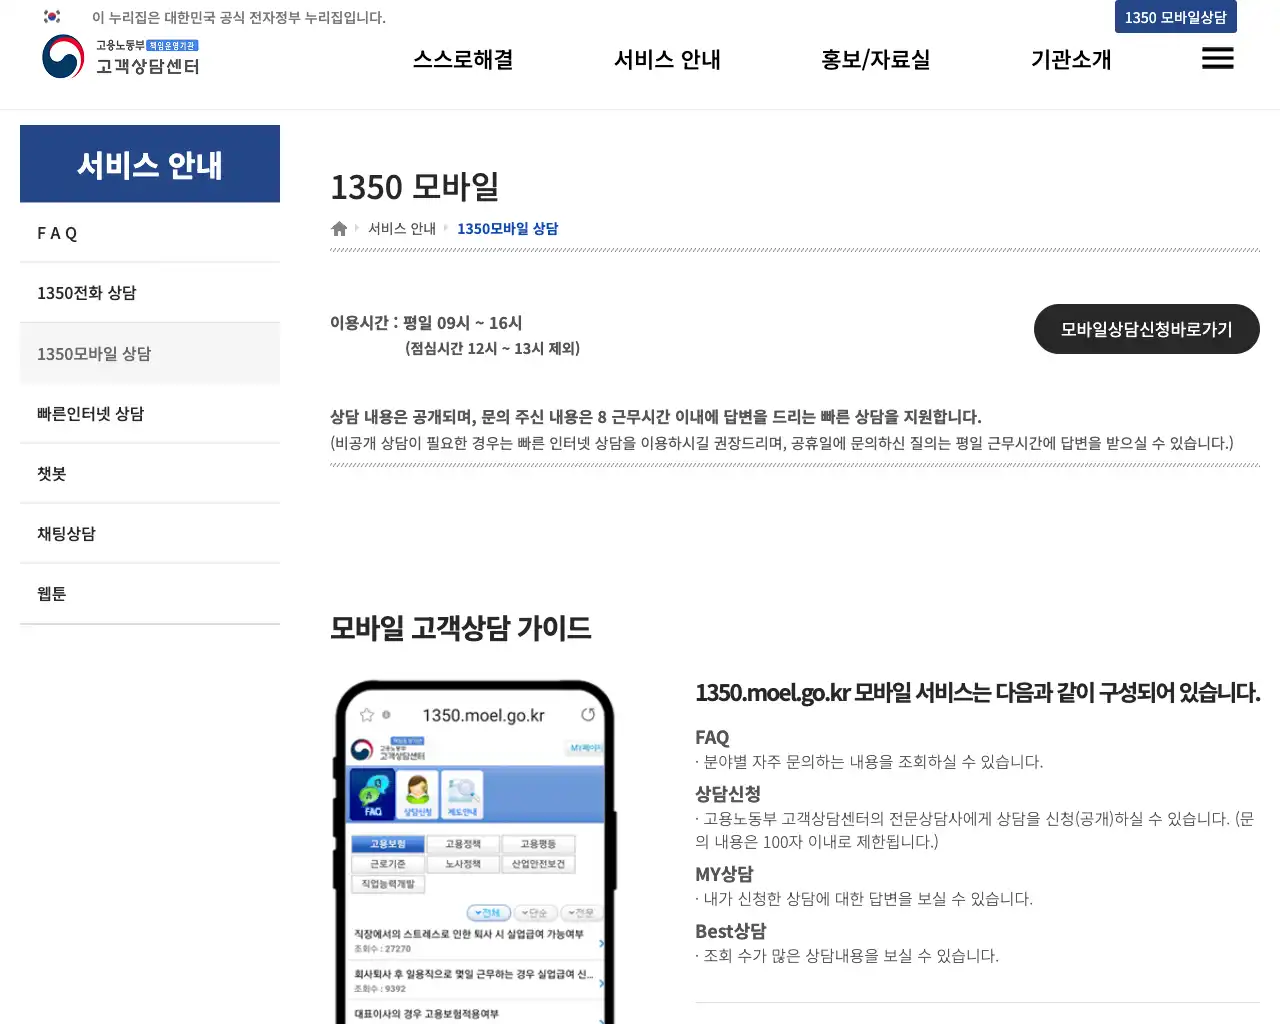The width and height of the screenshot is (1280, 1024).
Task: Open the hamburger menu at top right
Action: 1217,58
